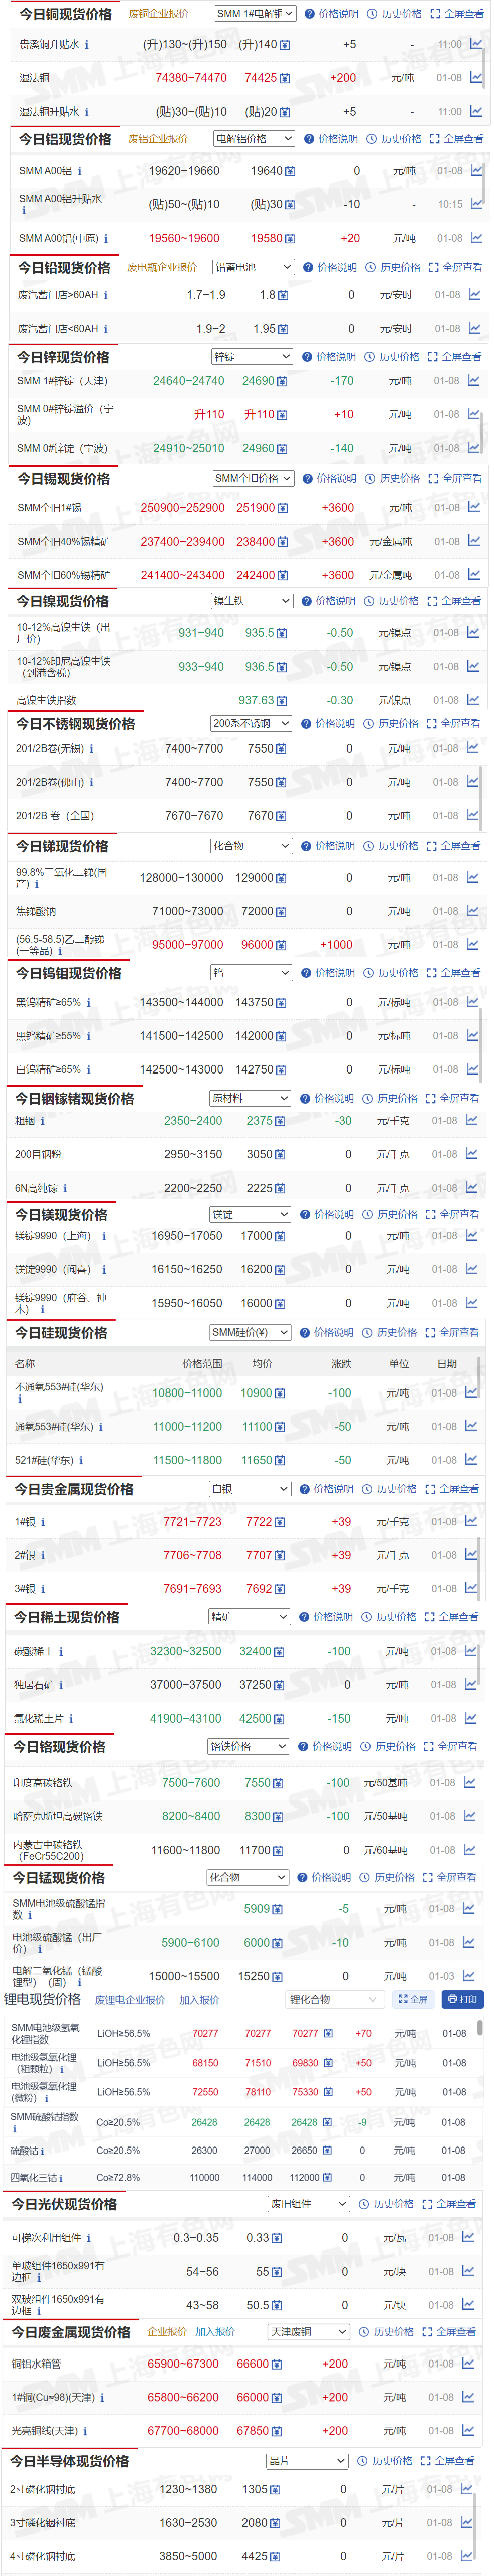Click the 打印 button

tap(462, 1999)
